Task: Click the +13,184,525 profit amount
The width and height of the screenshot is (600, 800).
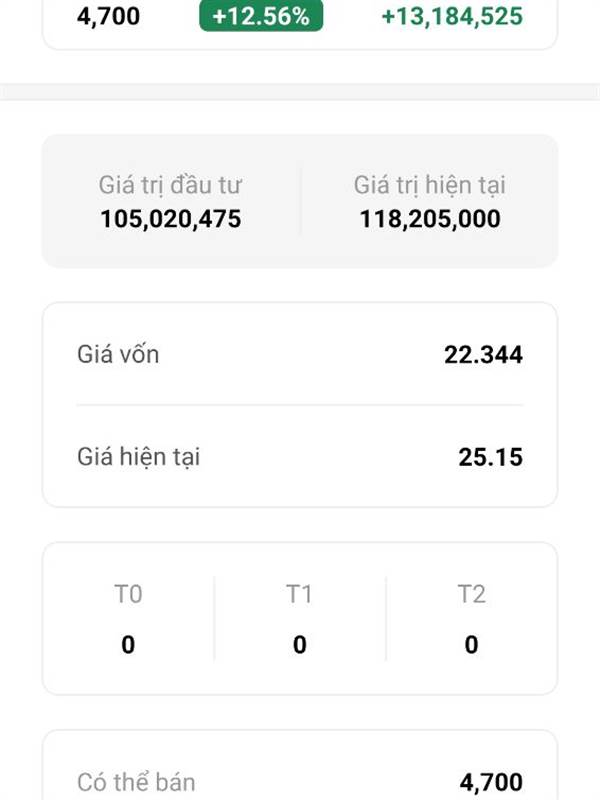Action: [x=452, y=16]
